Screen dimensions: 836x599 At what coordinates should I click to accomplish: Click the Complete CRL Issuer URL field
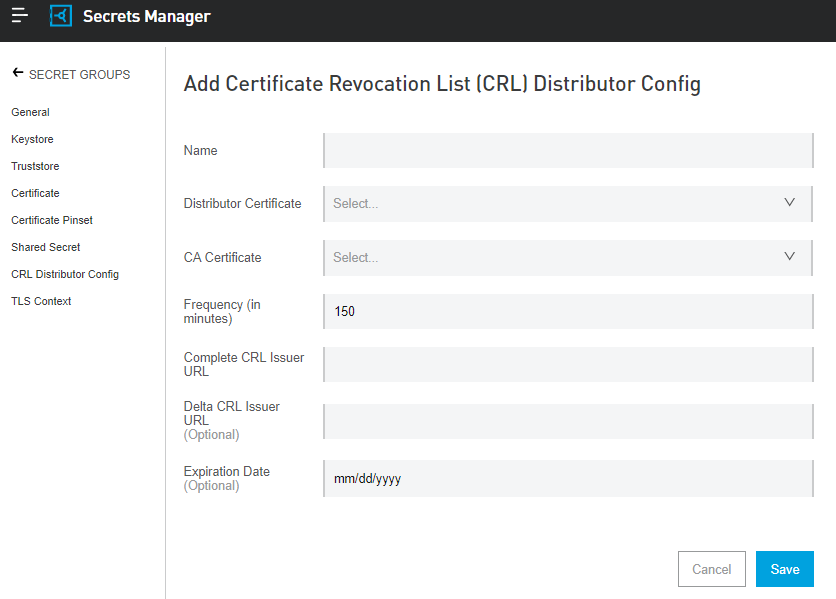(x=568, y=365)
